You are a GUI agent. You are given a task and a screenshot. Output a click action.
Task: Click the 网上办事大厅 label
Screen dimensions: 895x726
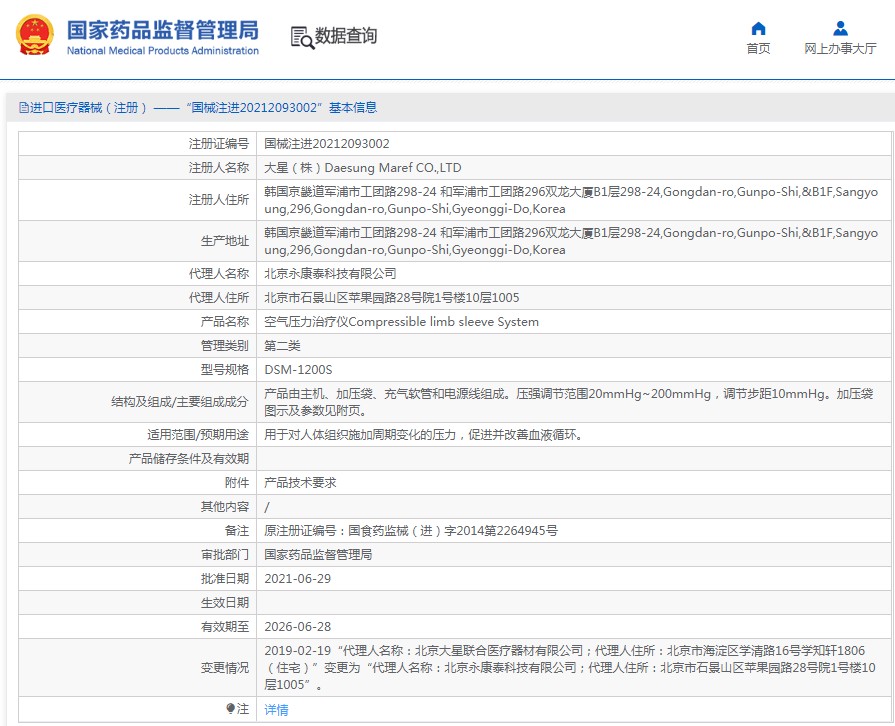pyautogui.click(x=840, y=49)
